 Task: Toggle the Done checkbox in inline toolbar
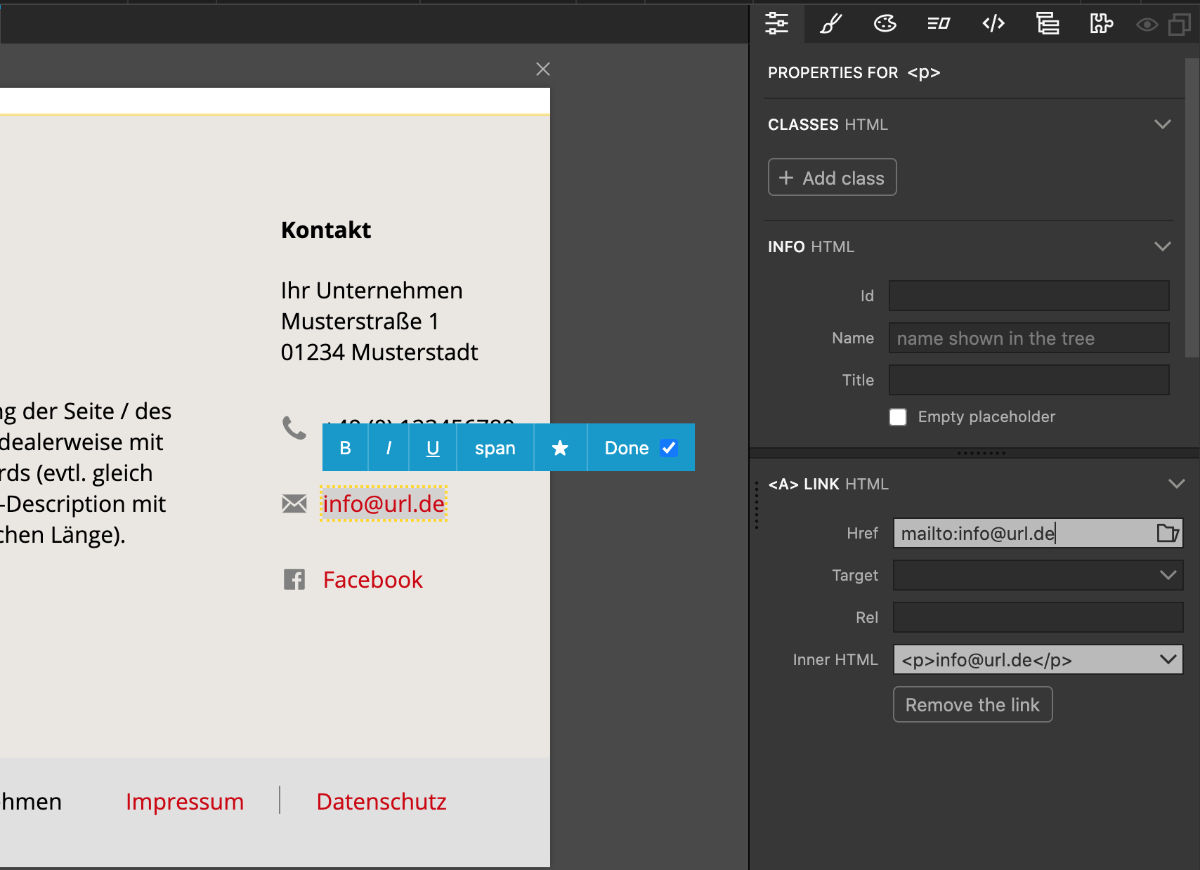pyautogui.click(x=670, y=448)
